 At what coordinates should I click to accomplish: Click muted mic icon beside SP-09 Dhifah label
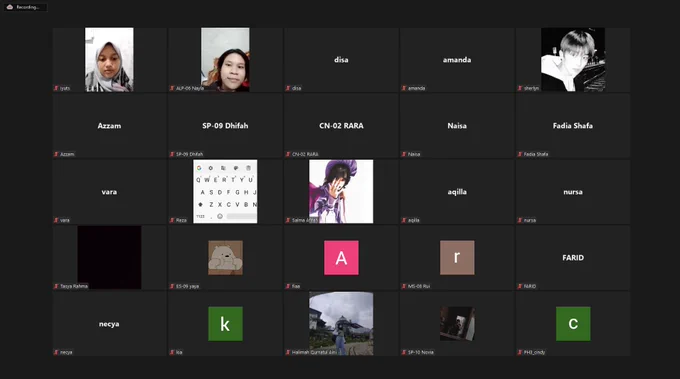[172, 154]
